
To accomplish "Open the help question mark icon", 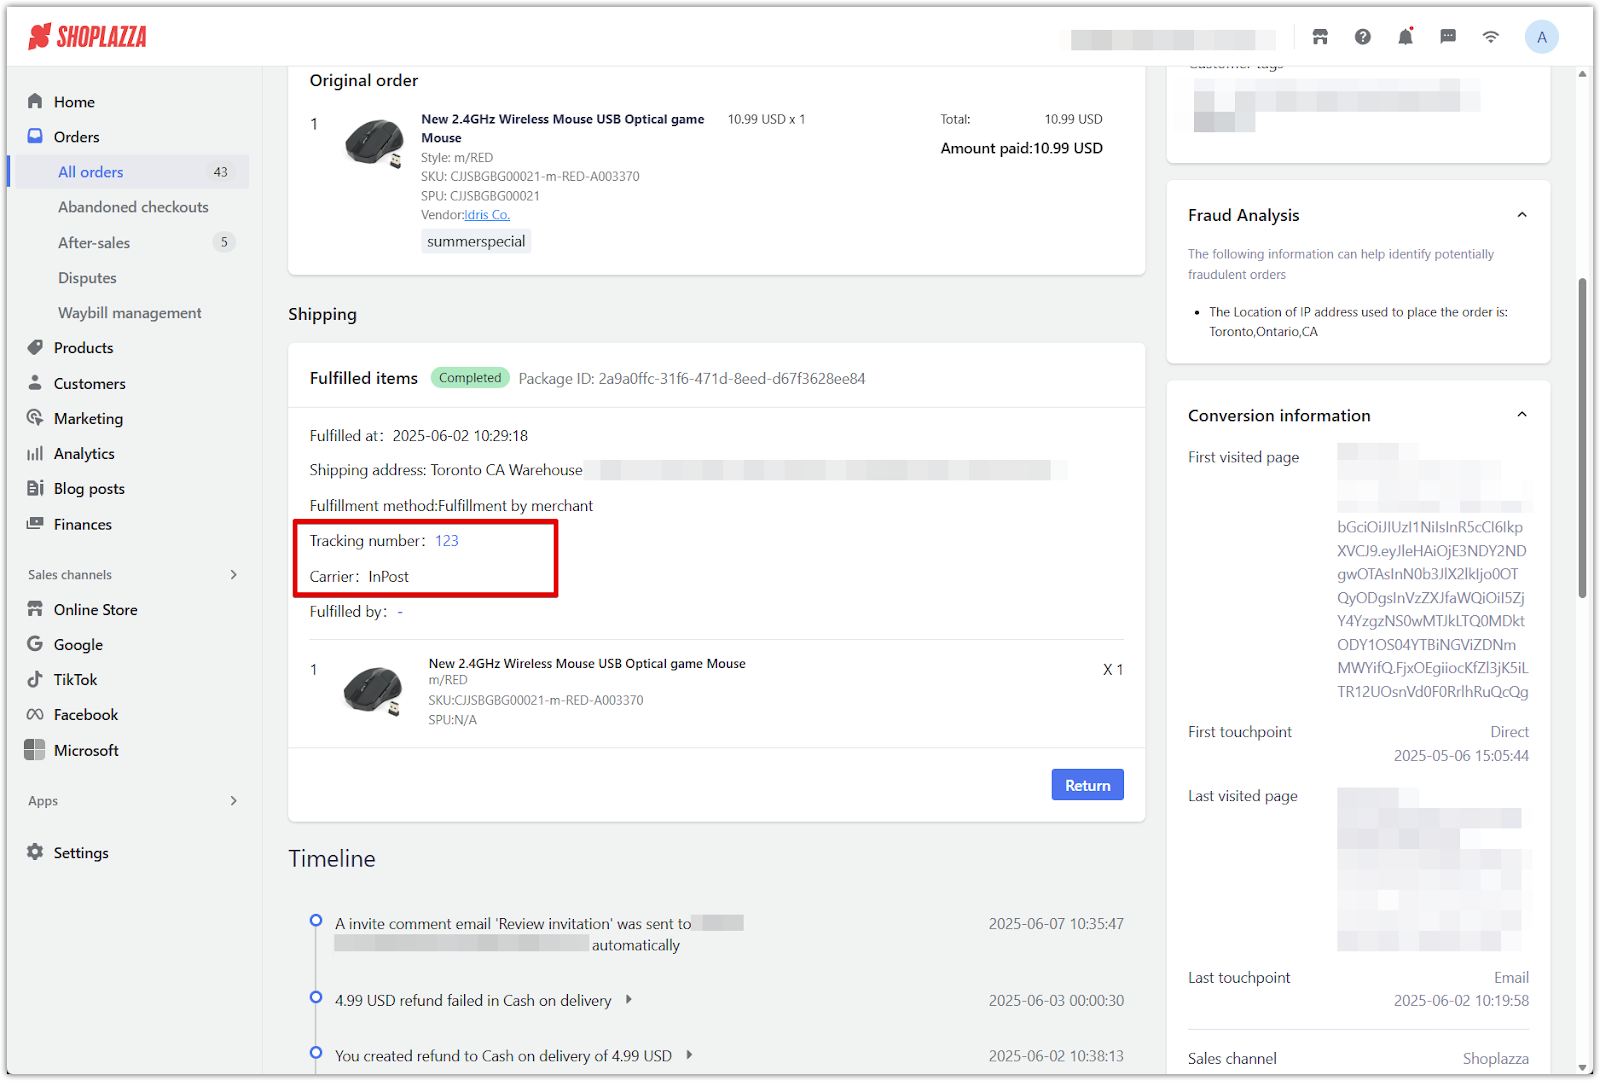I will 1363,37.
